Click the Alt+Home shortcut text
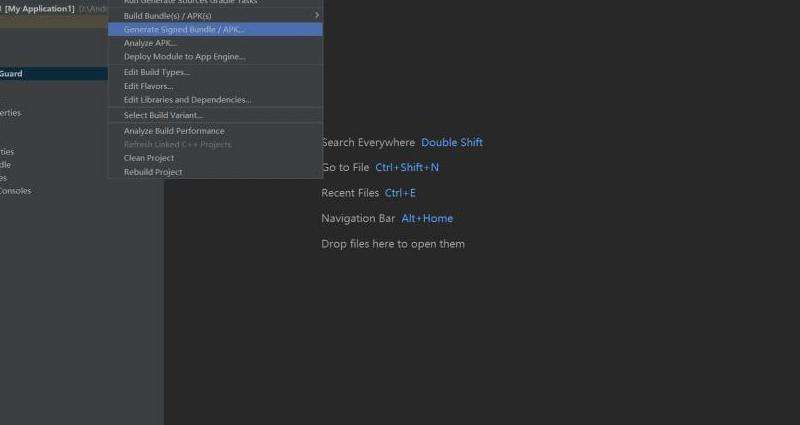 click(x=427, y=218)
